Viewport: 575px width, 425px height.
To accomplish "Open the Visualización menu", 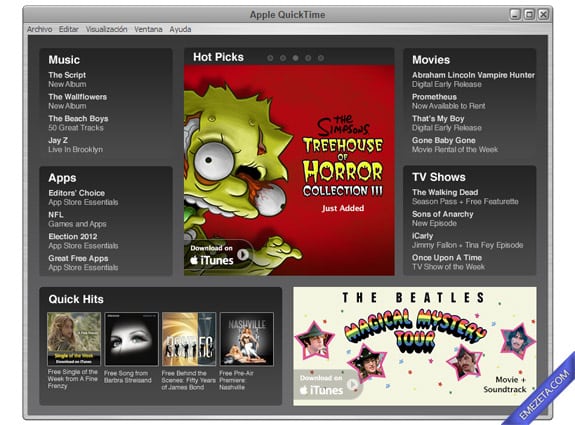I will (x=106, y=29).
